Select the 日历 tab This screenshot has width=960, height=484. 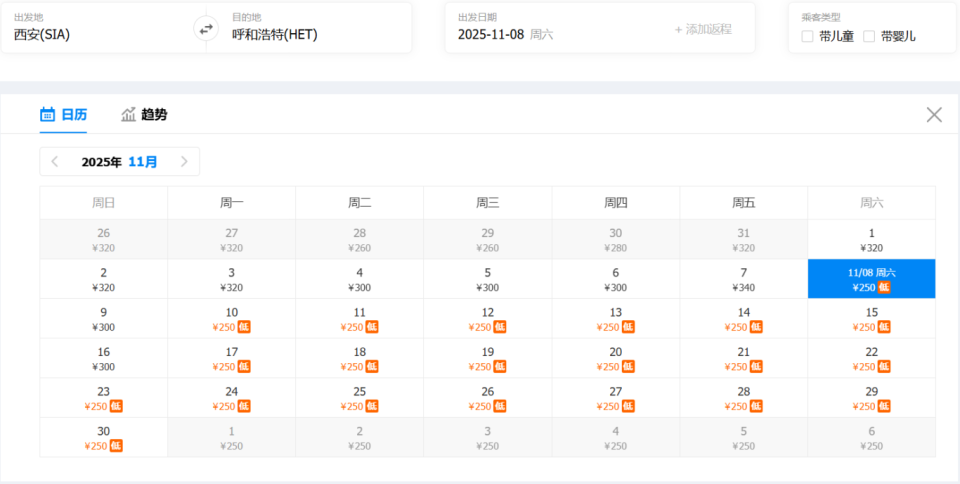coord(73,114)
